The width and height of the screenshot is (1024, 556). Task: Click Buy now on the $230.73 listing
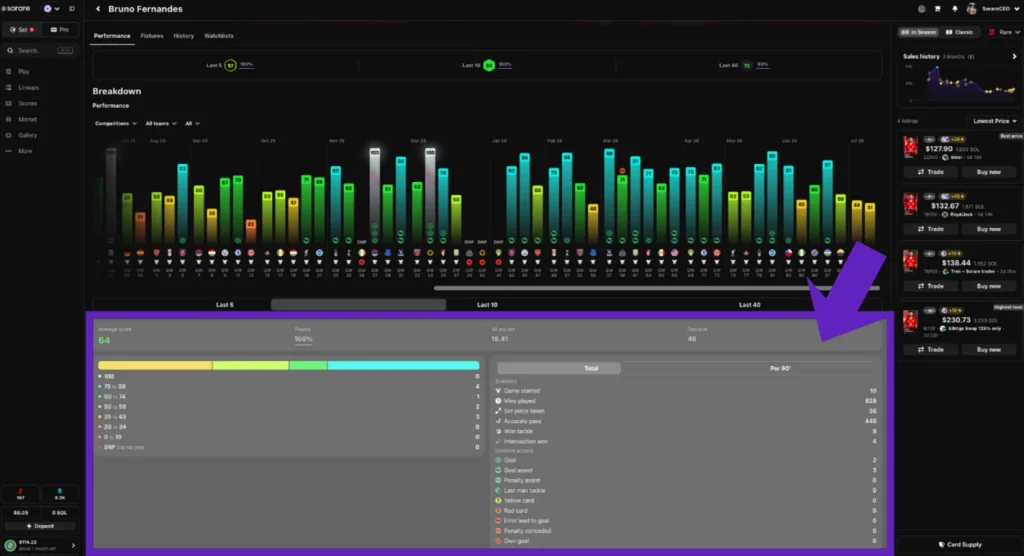click(x=989, y=350)
